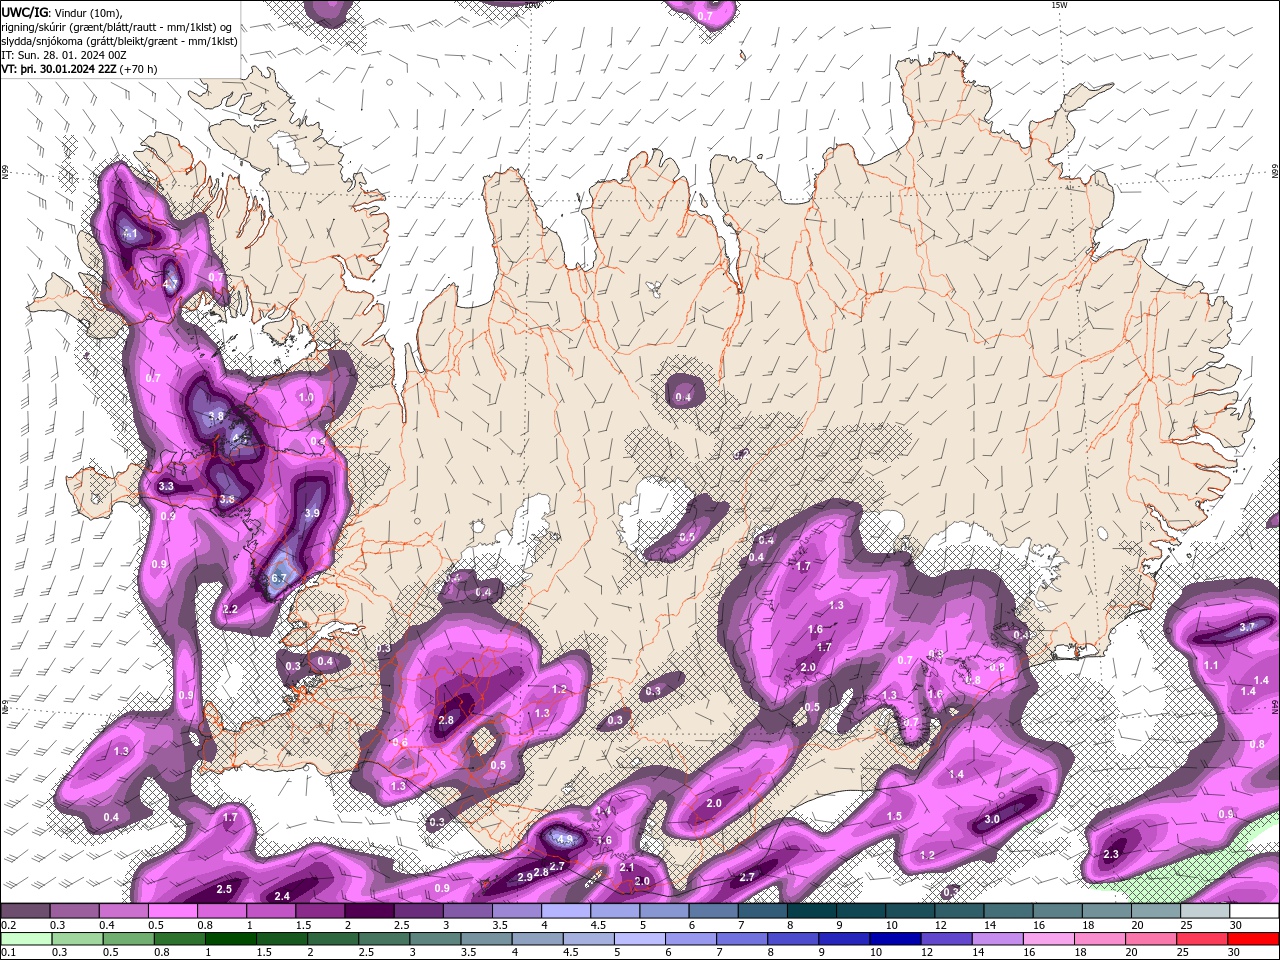The height and width of the screenshot is (960, 1280).
Task: Click the light grey snow swatch above the 25 label
Action: point(1204,911)
